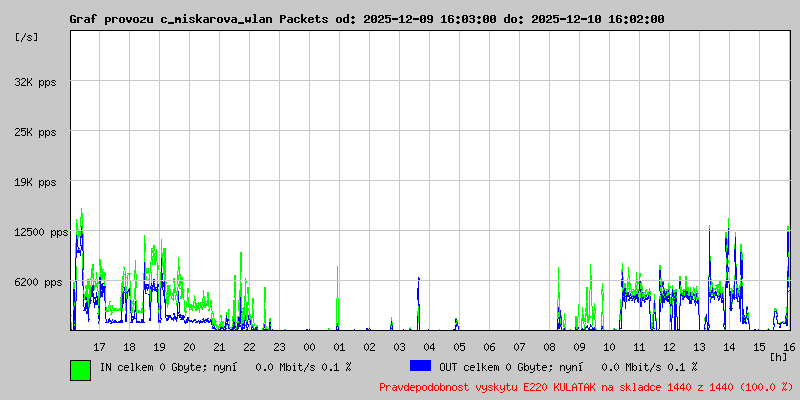The height and width of the screenshot is (400, 800).
Task: Click the '01' hour label on x-axis
Action: 339,347
